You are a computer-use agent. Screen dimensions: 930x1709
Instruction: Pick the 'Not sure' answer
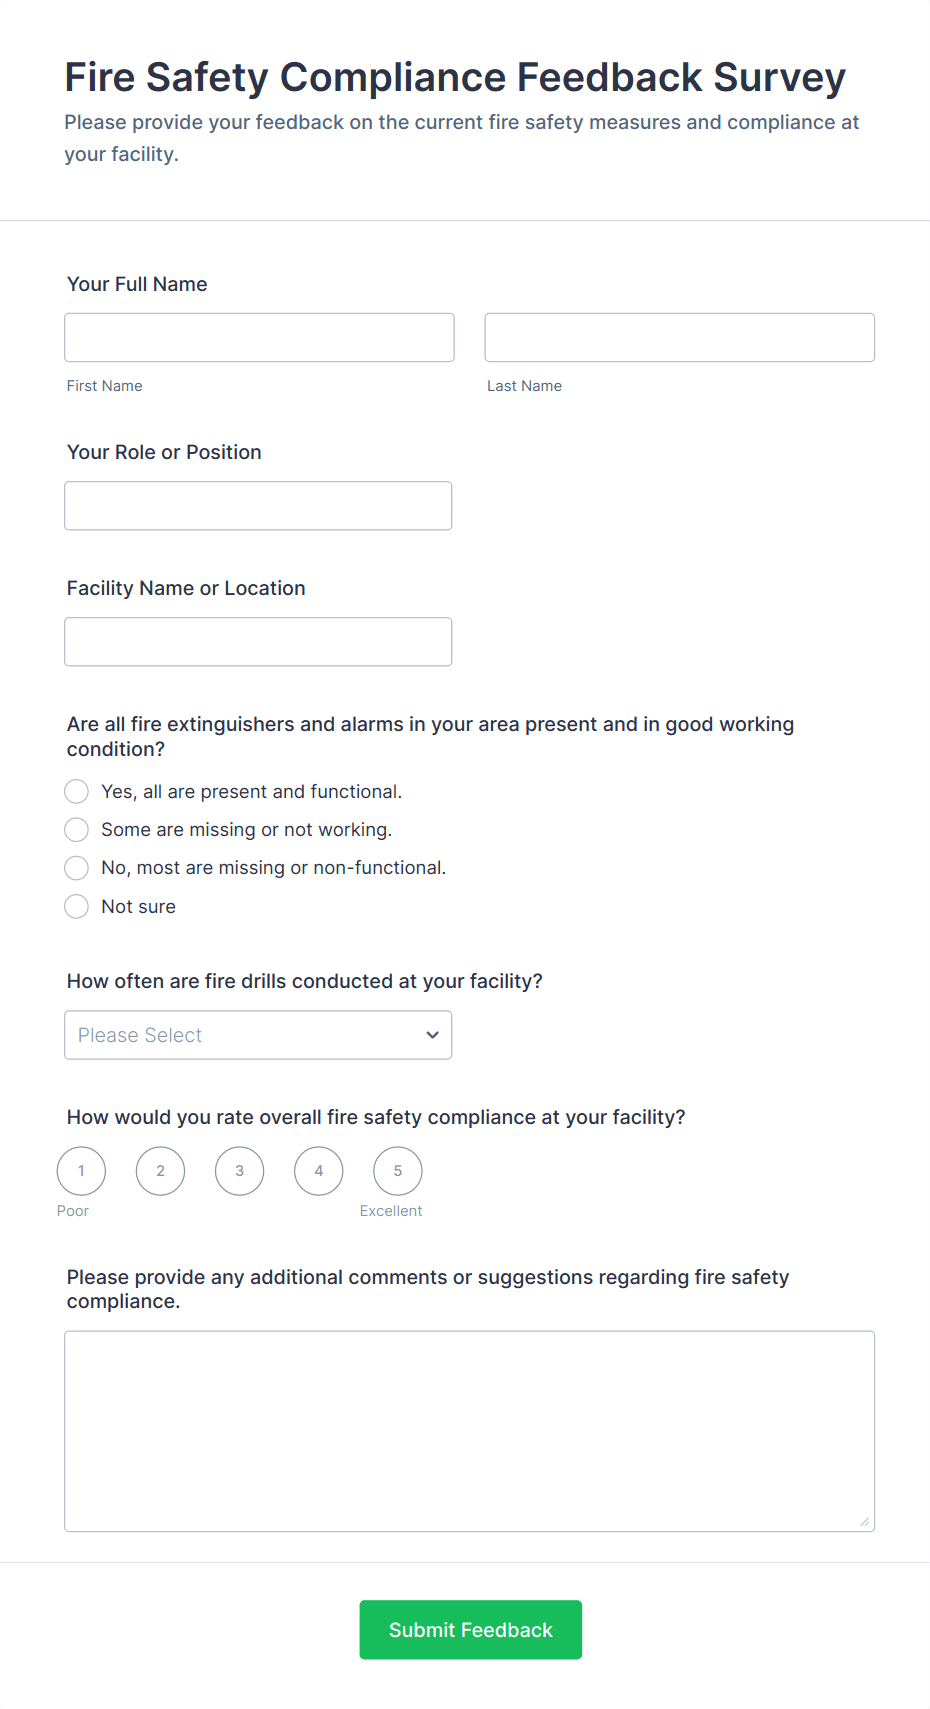coord(76,906)
